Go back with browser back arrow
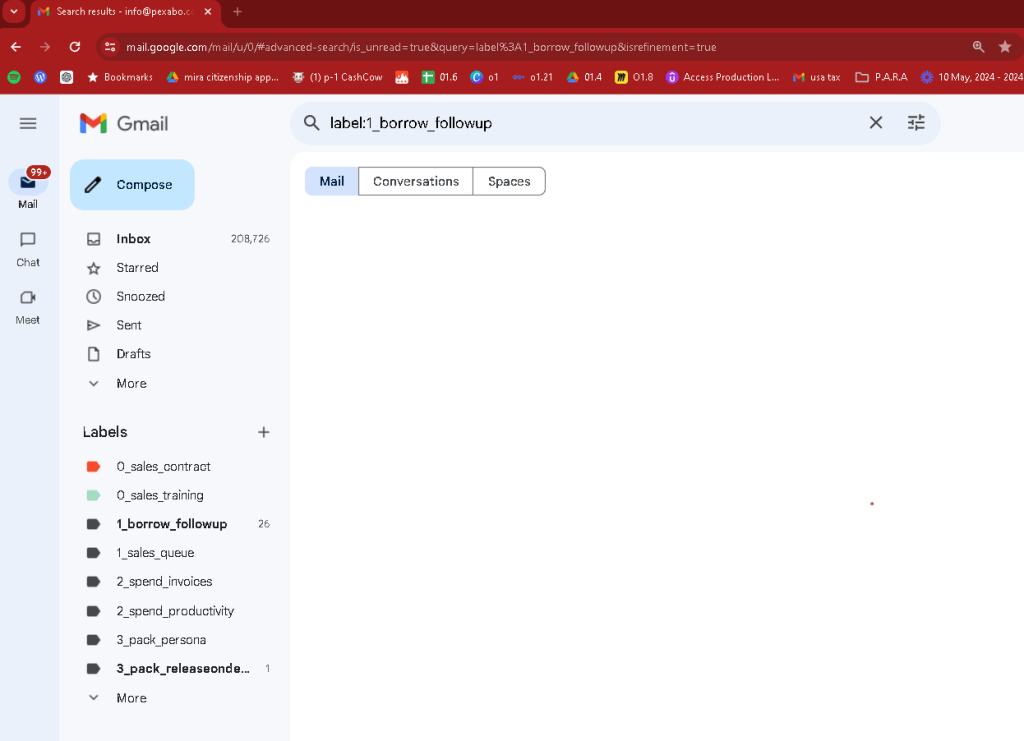Viewport: 1024px width, 741px height. tap(16, 47)
